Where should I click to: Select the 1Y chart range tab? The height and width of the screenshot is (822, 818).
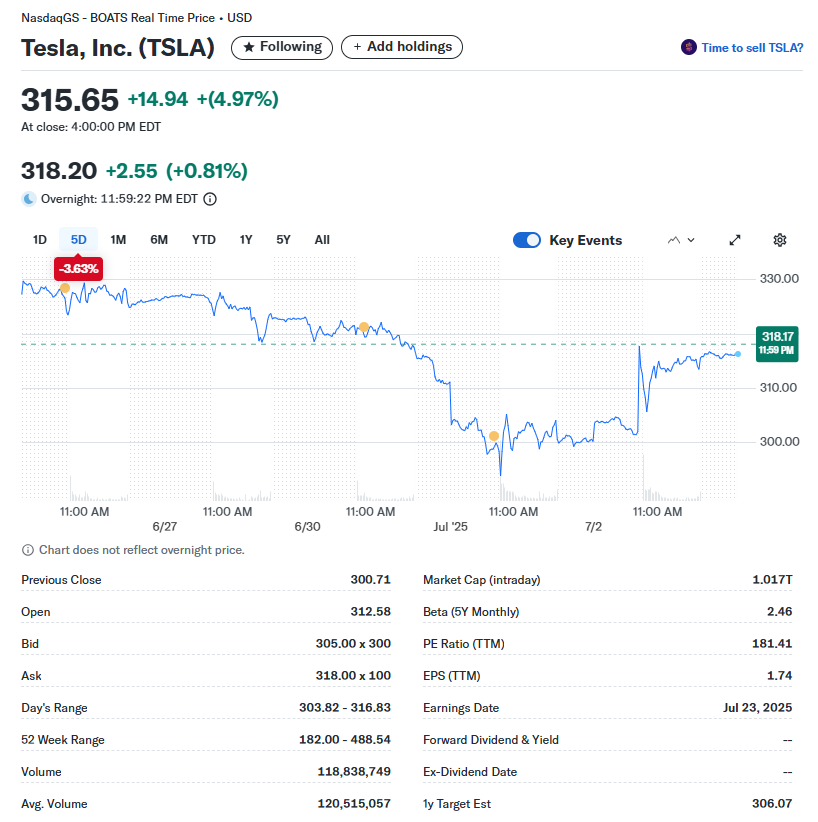click(246, 240)
